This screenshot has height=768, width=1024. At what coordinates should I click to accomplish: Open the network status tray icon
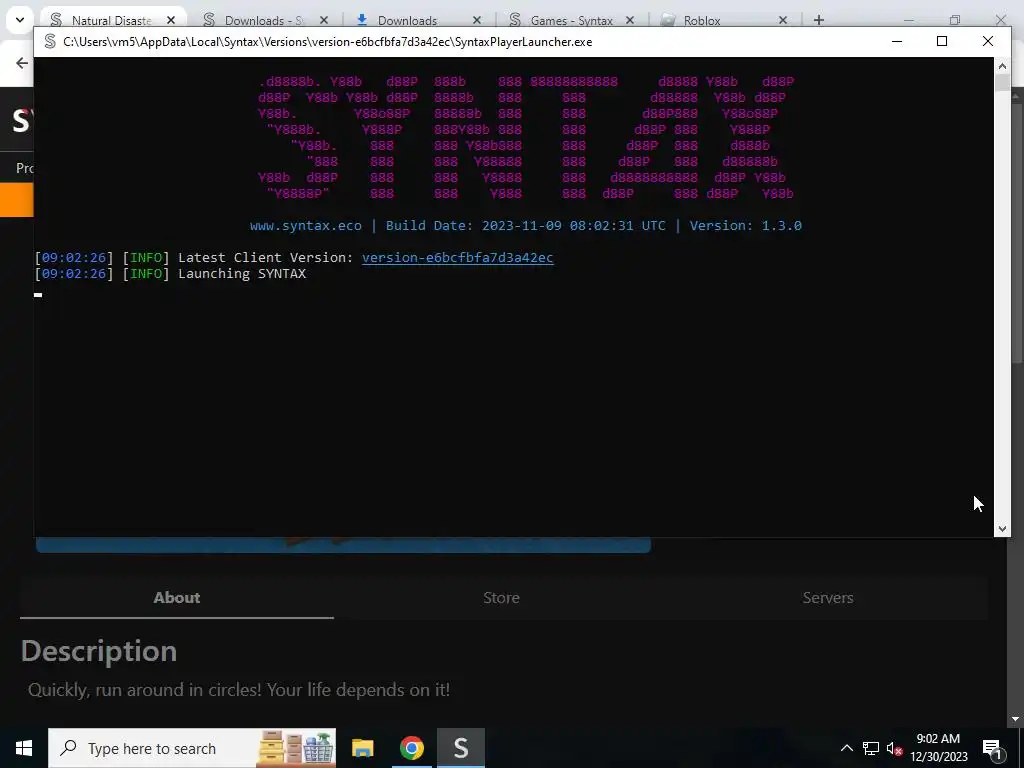click(871, 748)
